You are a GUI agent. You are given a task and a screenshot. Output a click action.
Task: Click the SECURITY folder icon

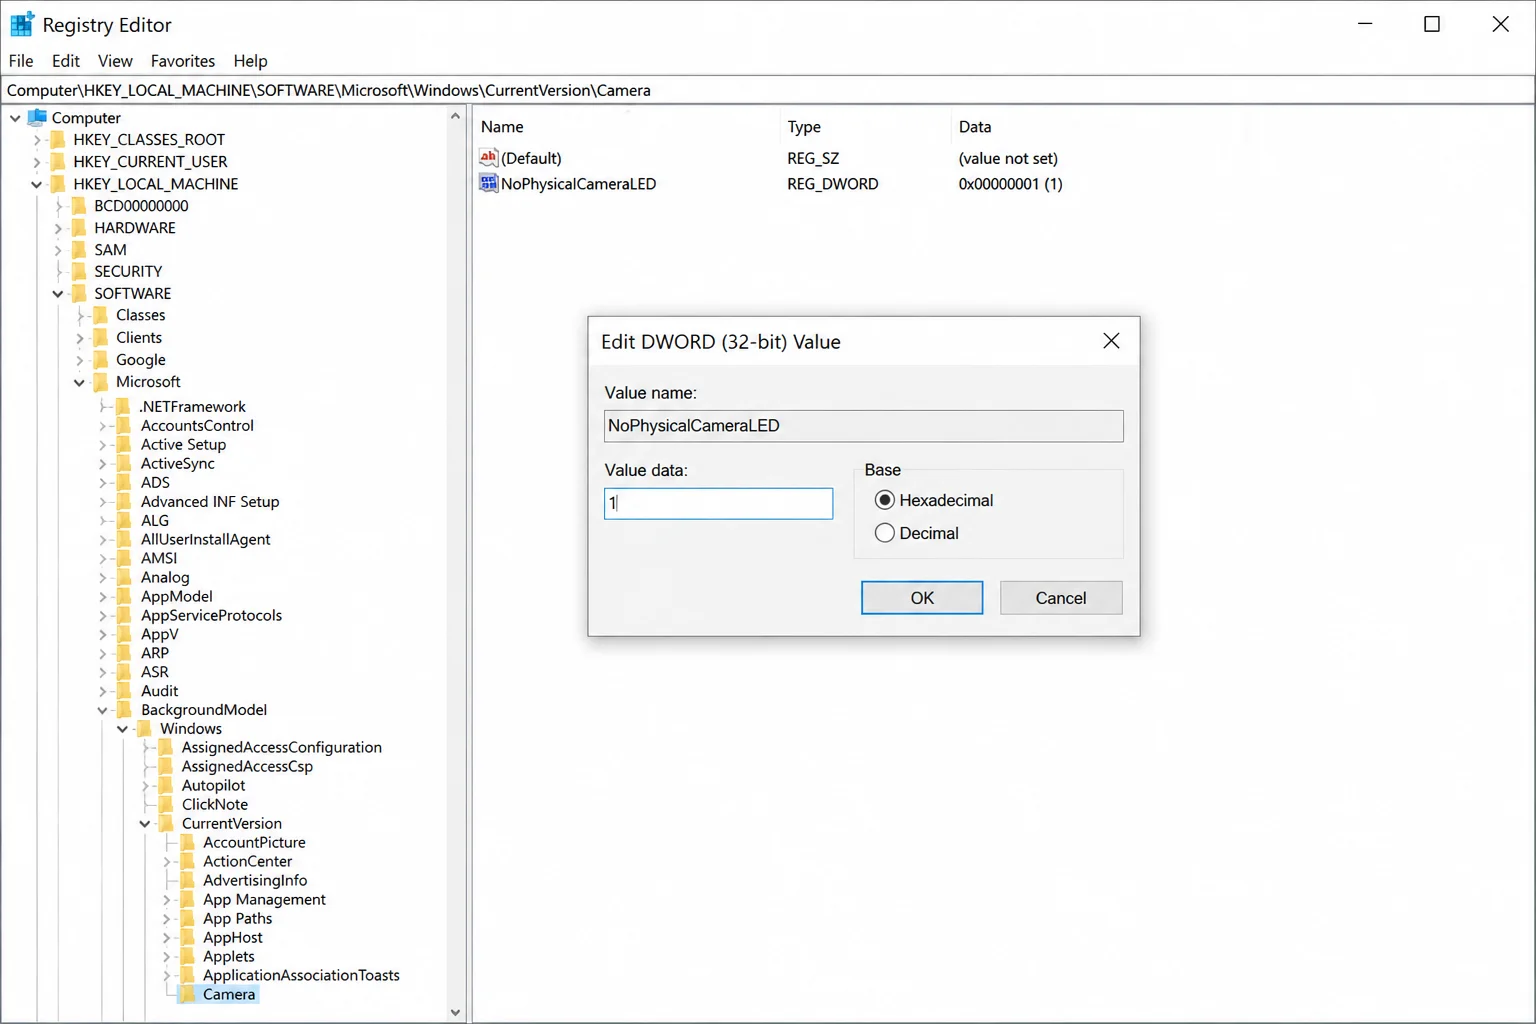tap(80, 271)
